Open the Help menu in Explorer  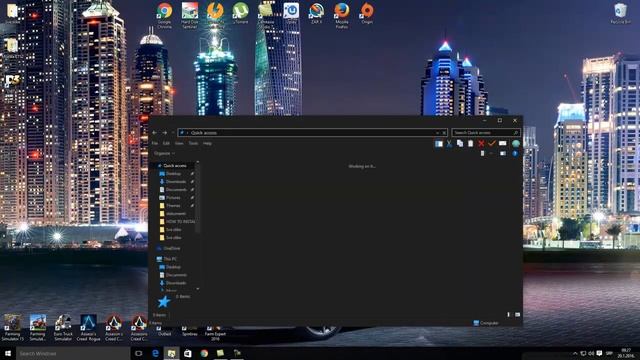207,143
